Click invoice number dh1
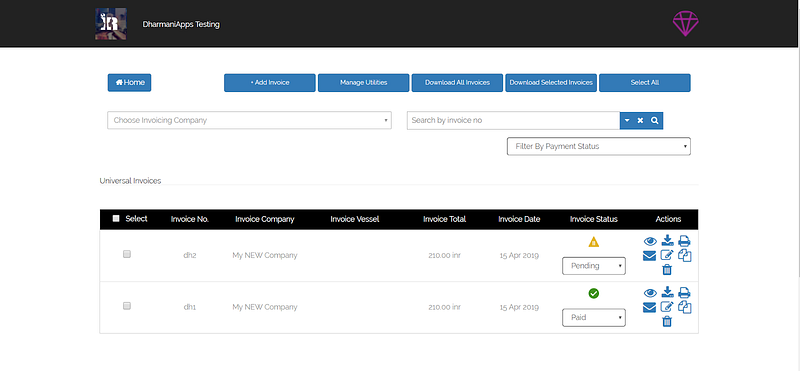The width and height of the screenshot is (800, 371). 190,307
